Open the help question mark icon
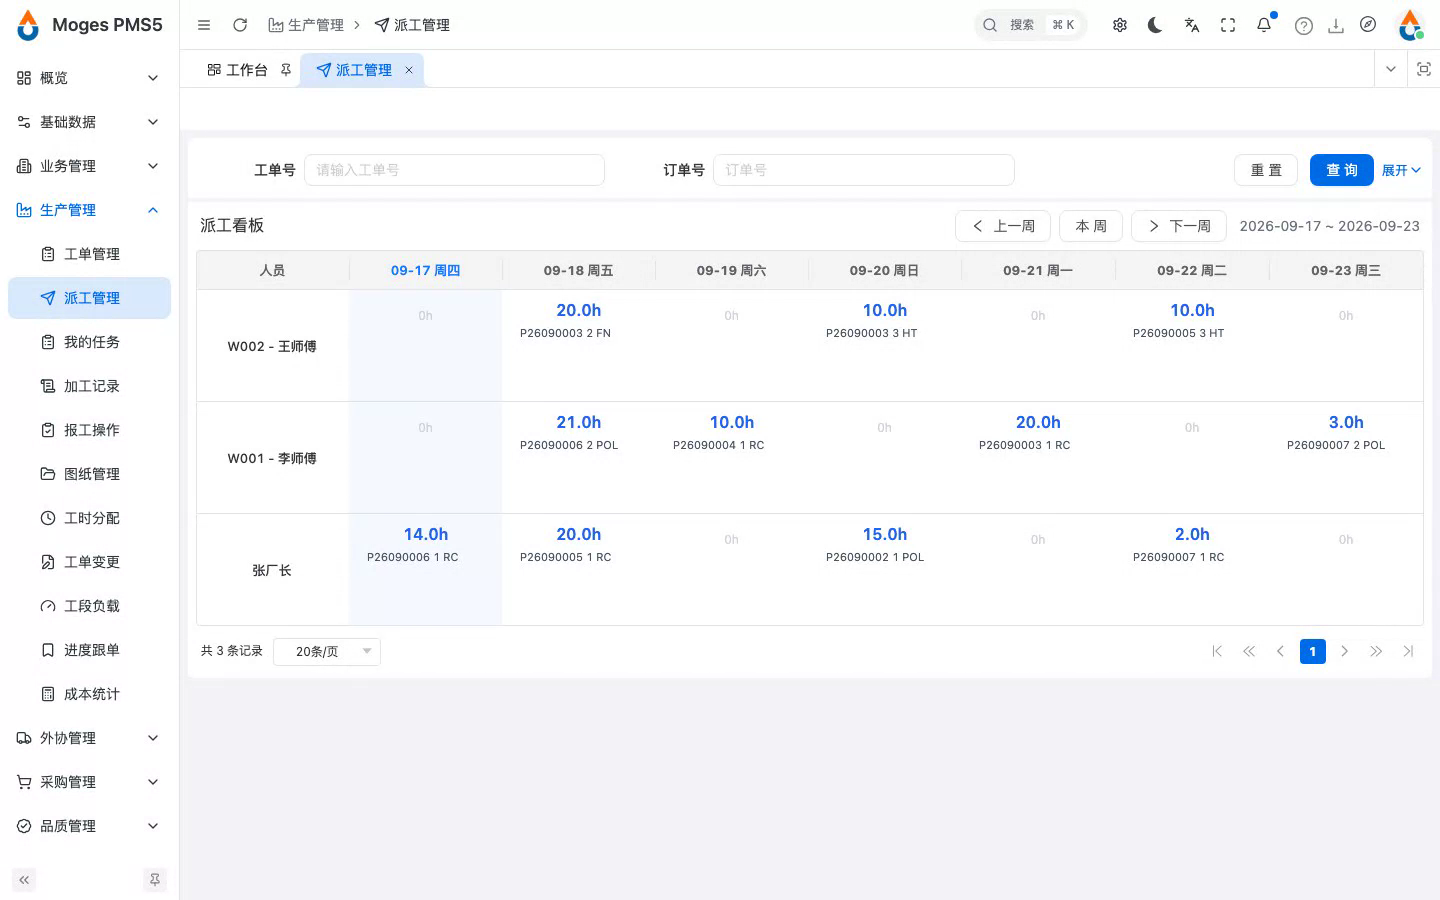The width and height of the screenshot is (1440, 900). point(1303,26)
